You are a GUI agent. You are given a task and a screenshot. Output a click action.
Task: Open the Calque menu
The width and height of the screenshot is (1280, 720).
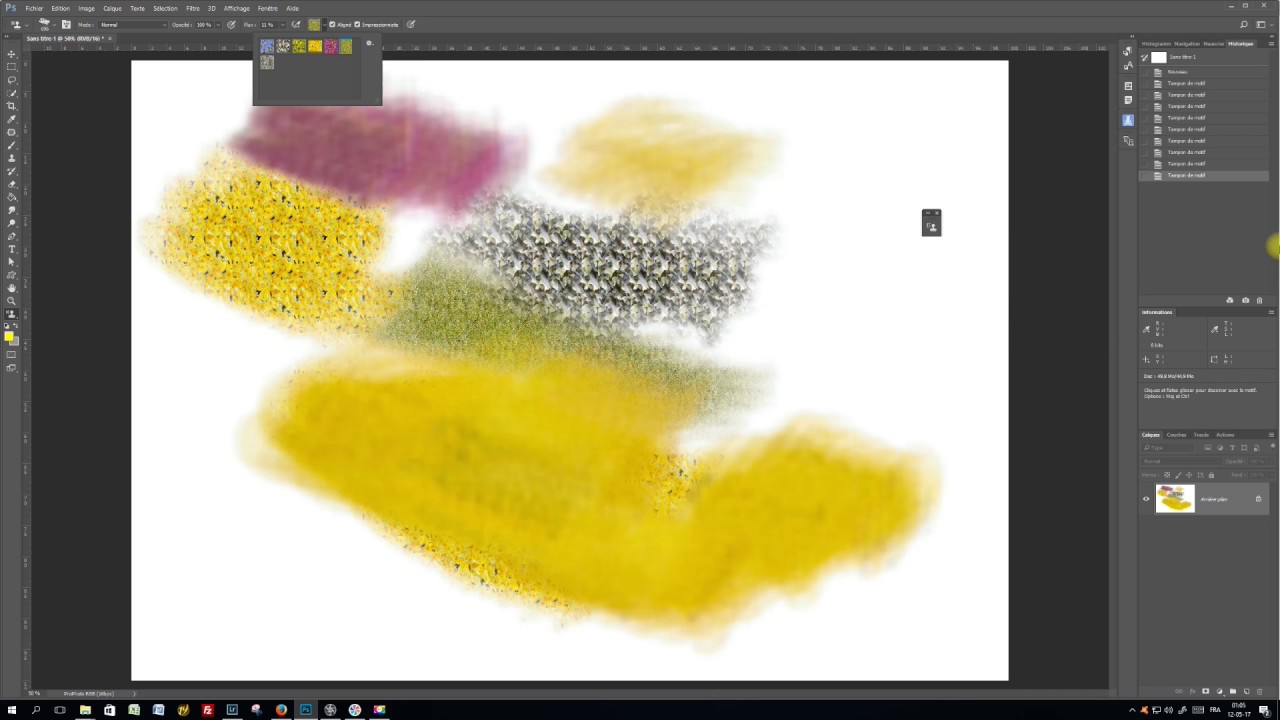tap(112, 8)
